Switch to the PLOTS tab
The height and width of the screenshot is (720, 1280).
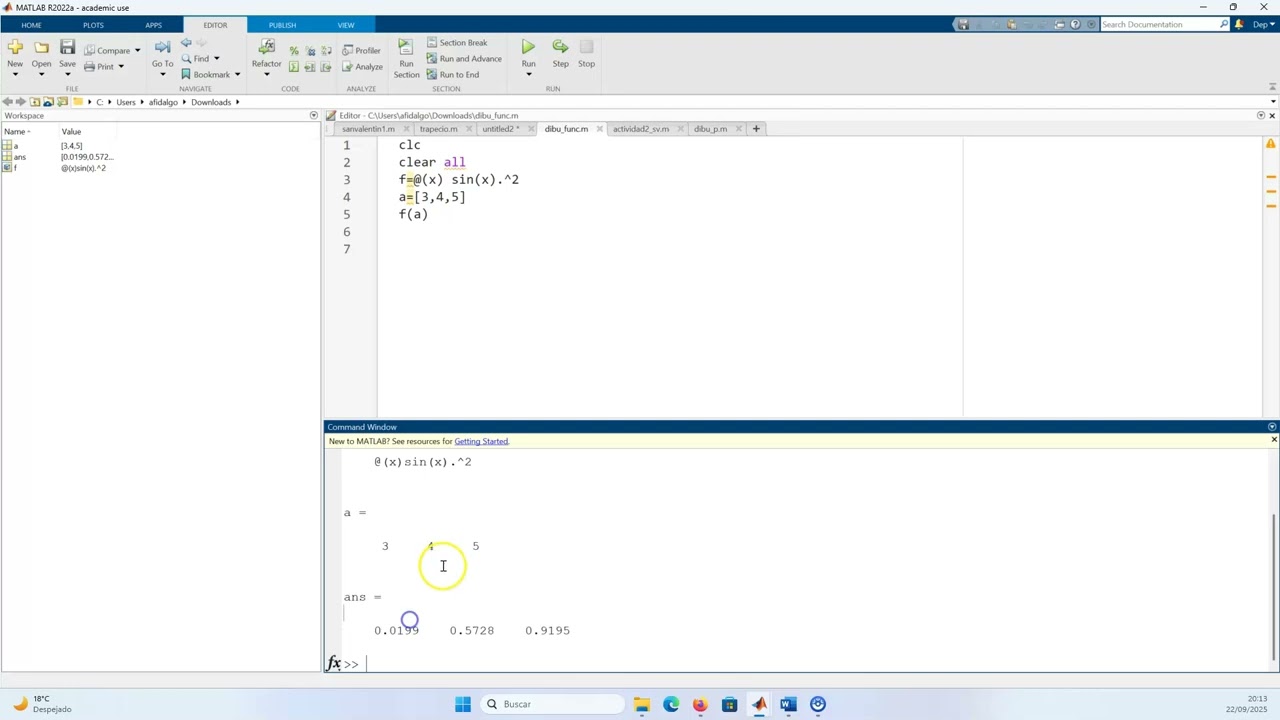point(93,25)
